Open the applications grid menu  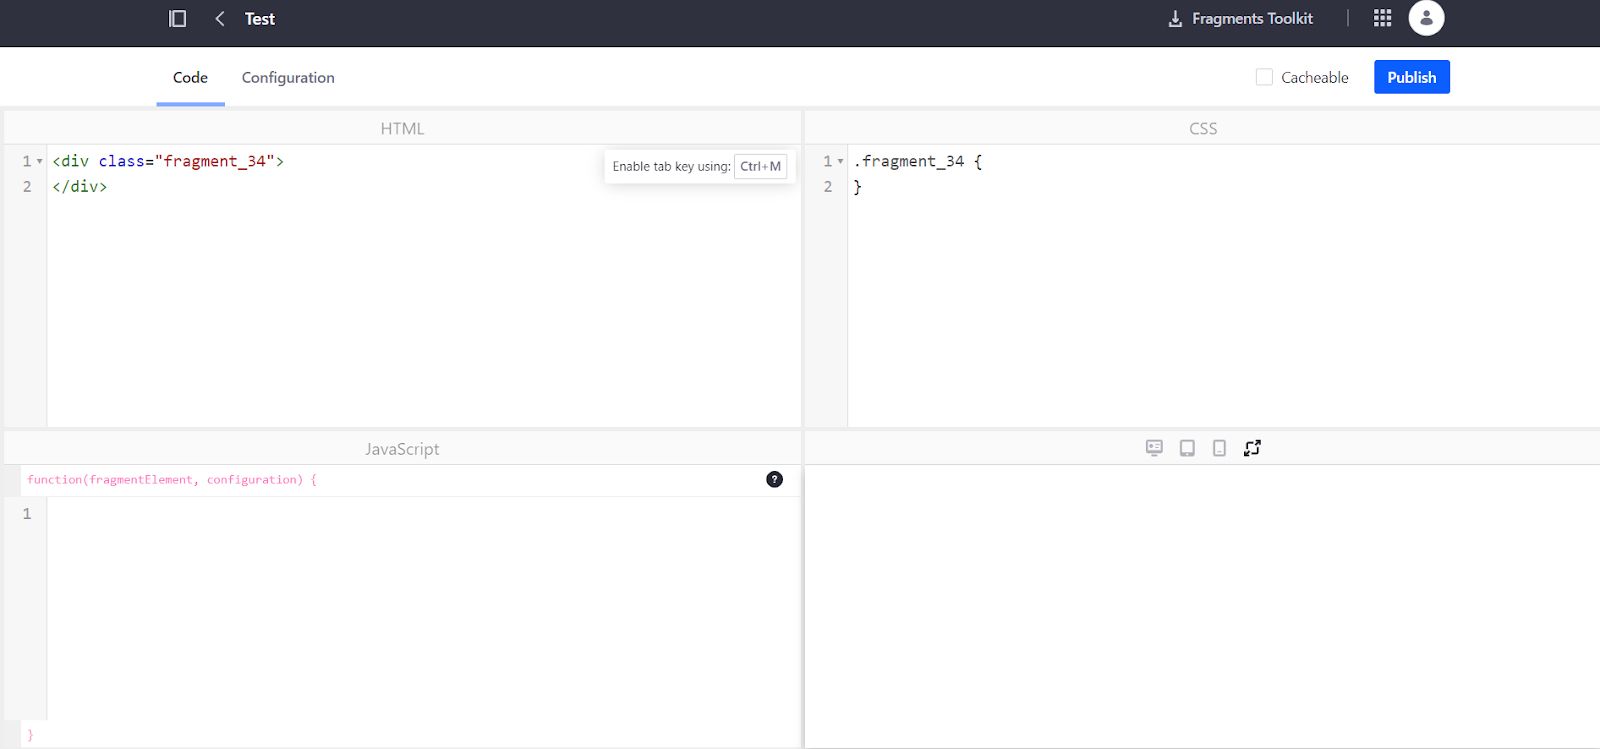1382,18
